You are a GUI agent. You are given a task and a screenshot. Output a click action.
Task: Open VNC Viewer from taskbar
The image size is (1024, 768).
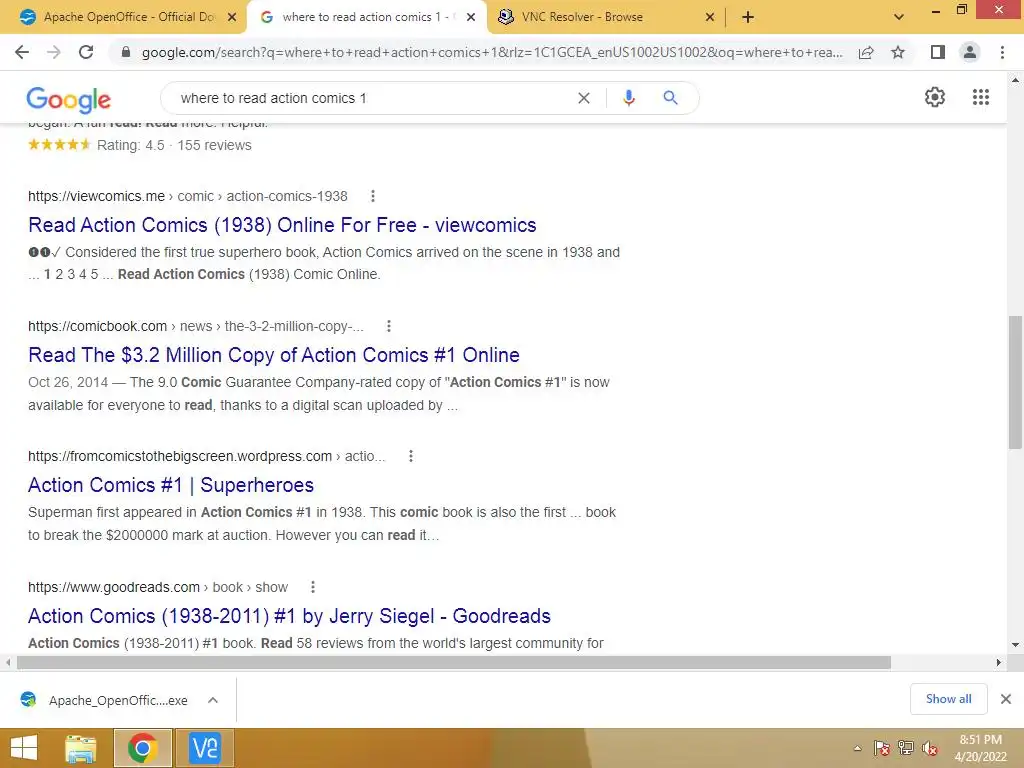tap(205, 748)
